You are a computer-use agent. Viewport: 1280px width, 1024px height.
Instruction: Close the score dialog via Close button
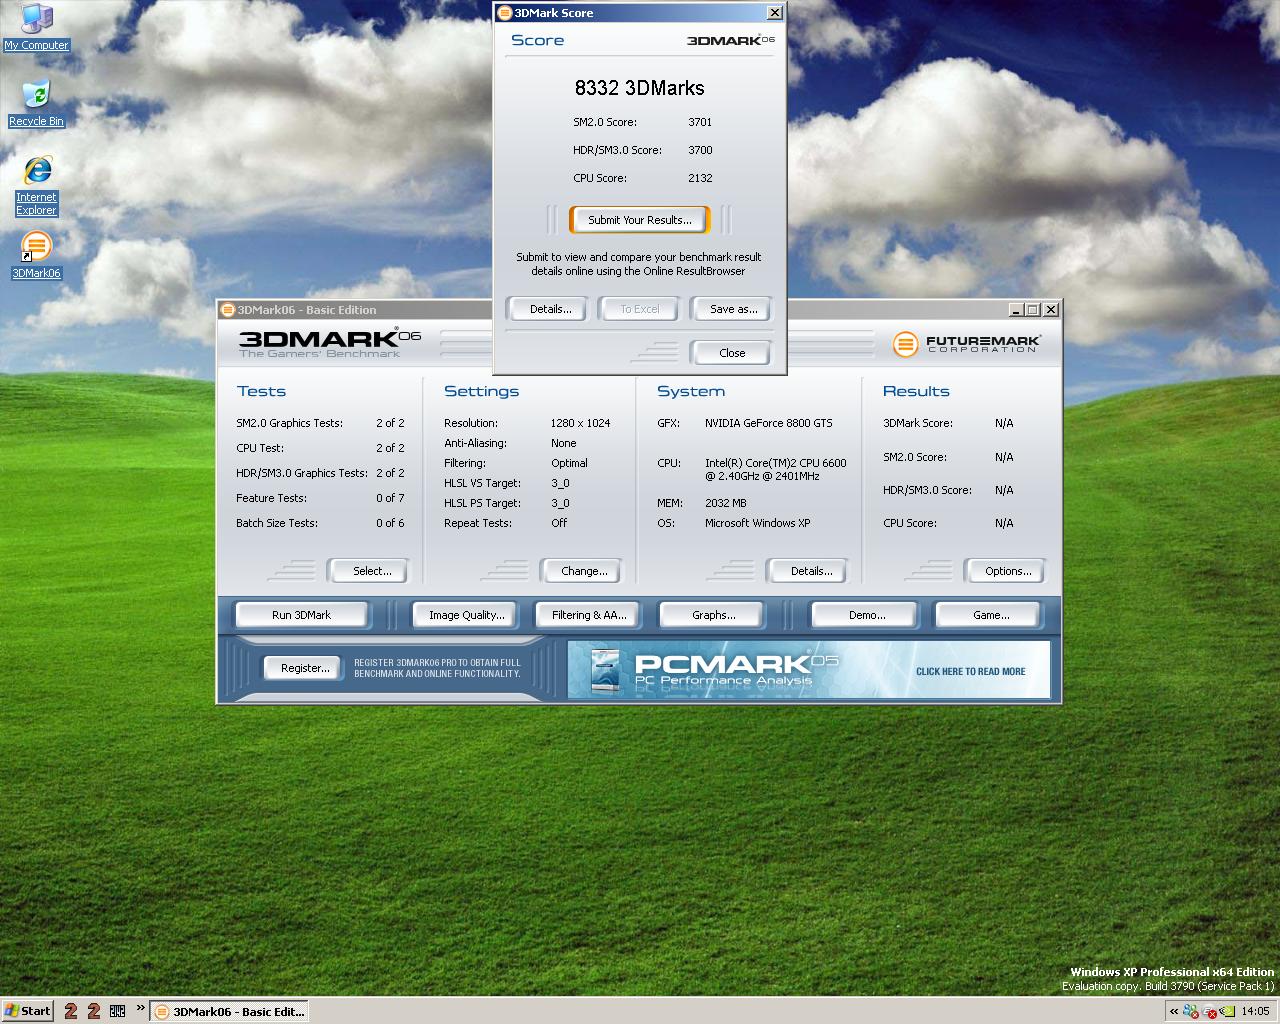[x=732, y=353]
